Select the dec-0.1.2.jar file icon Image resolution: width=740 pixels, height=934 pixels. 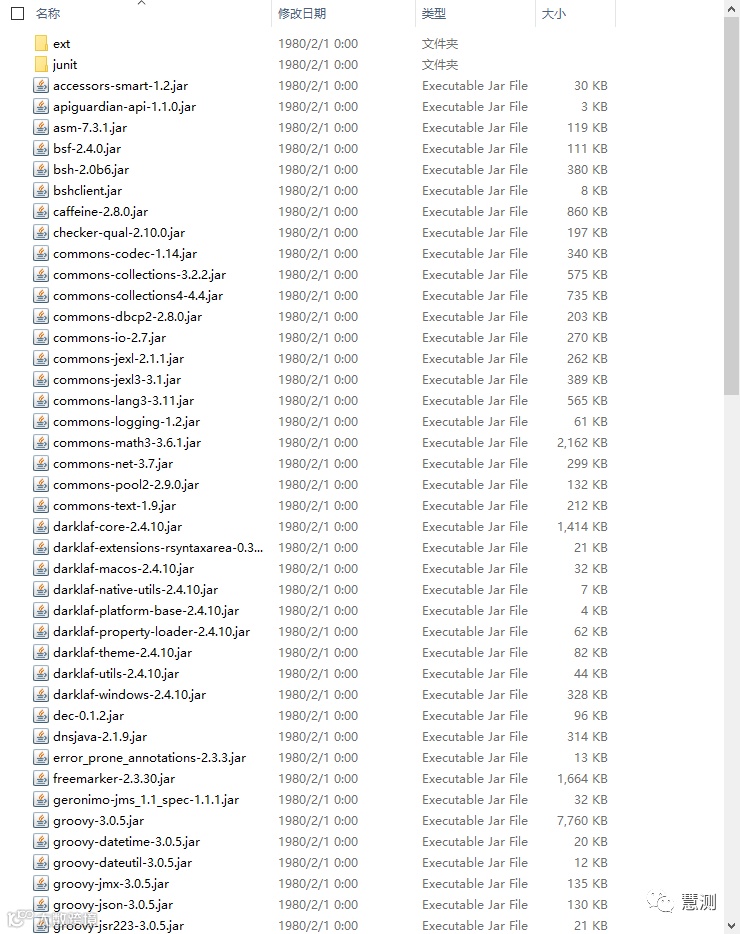click(41, 715)
